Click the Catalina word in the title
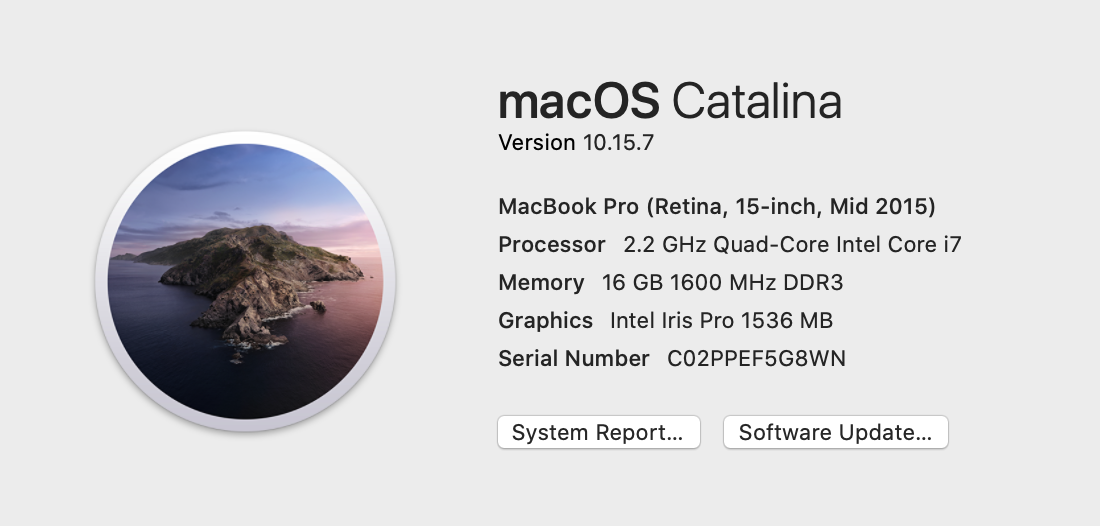The width and height of the screenshot is (1100, 526). pos(756,102)
